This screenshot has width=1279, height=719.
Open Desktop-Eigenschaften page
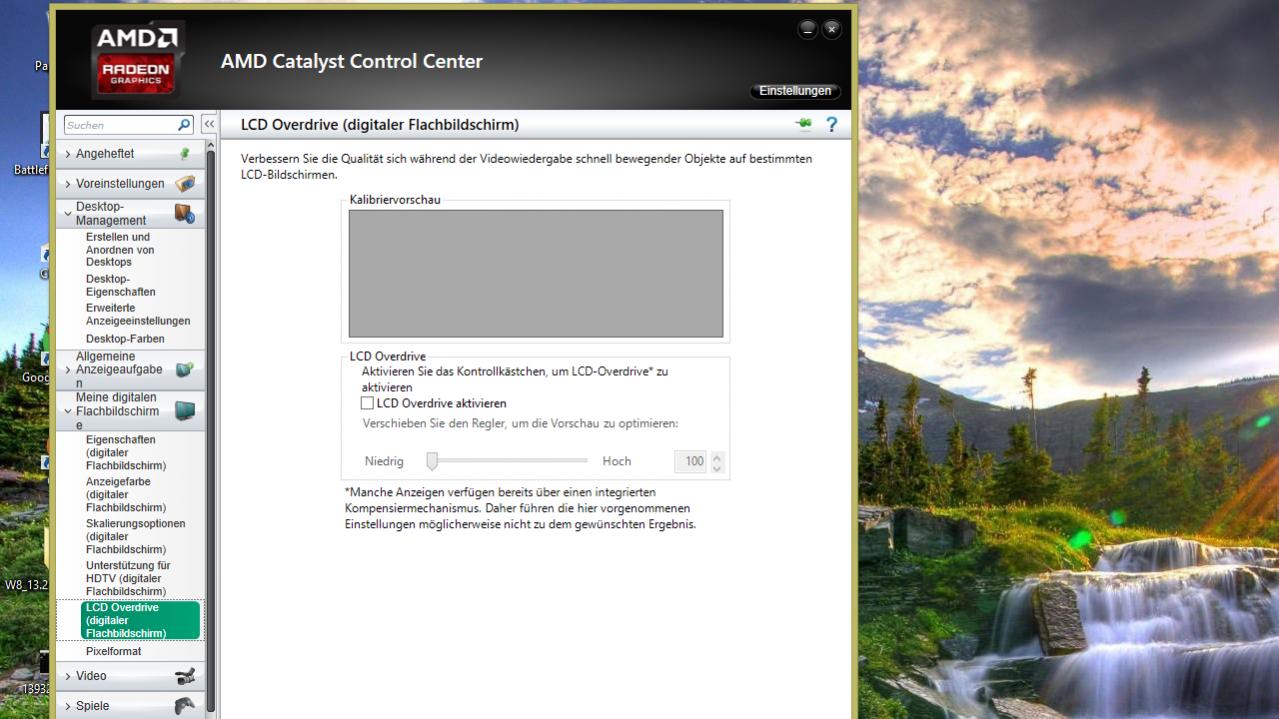point(121,285)
